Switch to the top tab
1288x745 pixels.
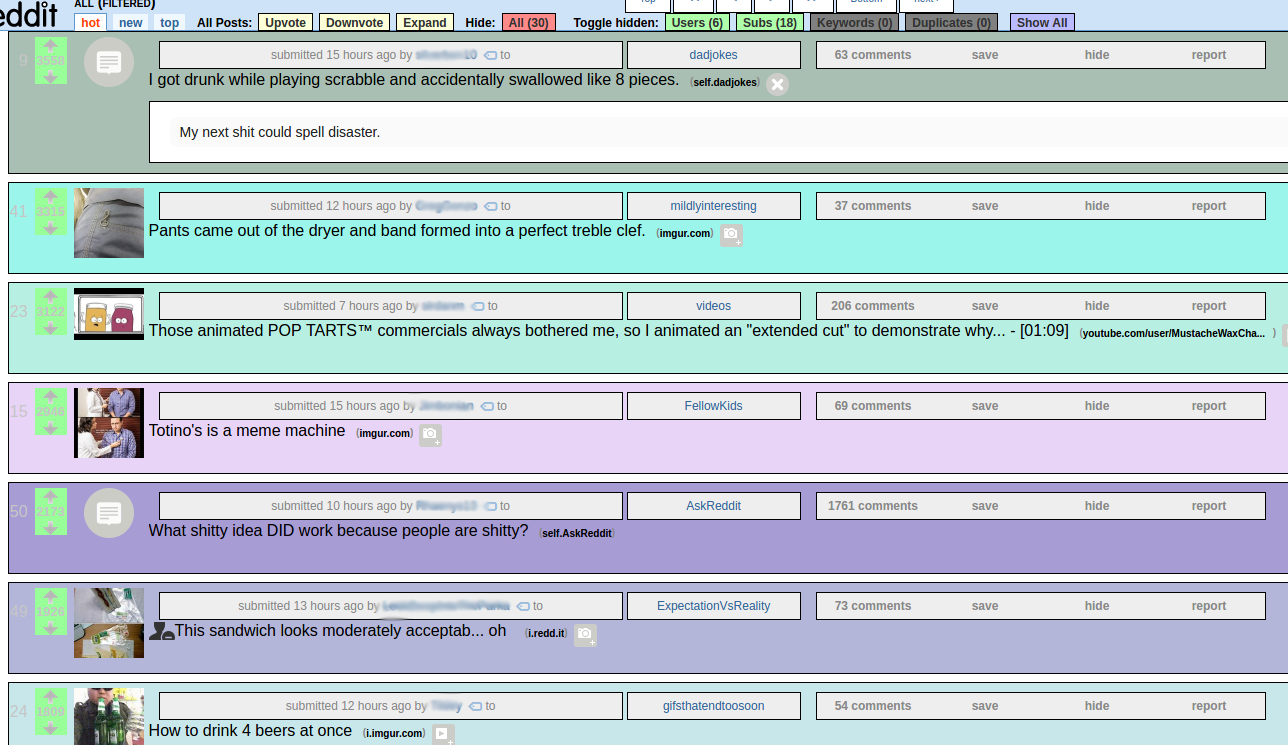coord(170,23)
